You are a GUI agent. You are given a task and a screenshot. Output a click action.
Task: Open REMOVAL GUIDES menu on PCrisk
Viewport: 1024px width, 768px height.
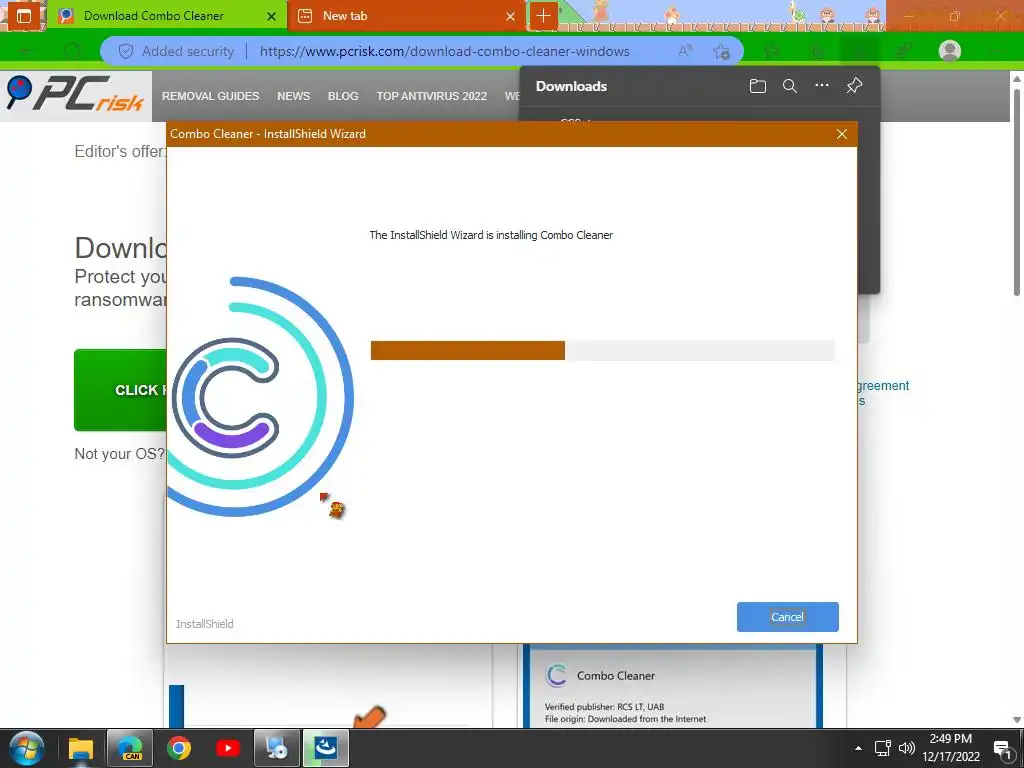click(210, 96)
